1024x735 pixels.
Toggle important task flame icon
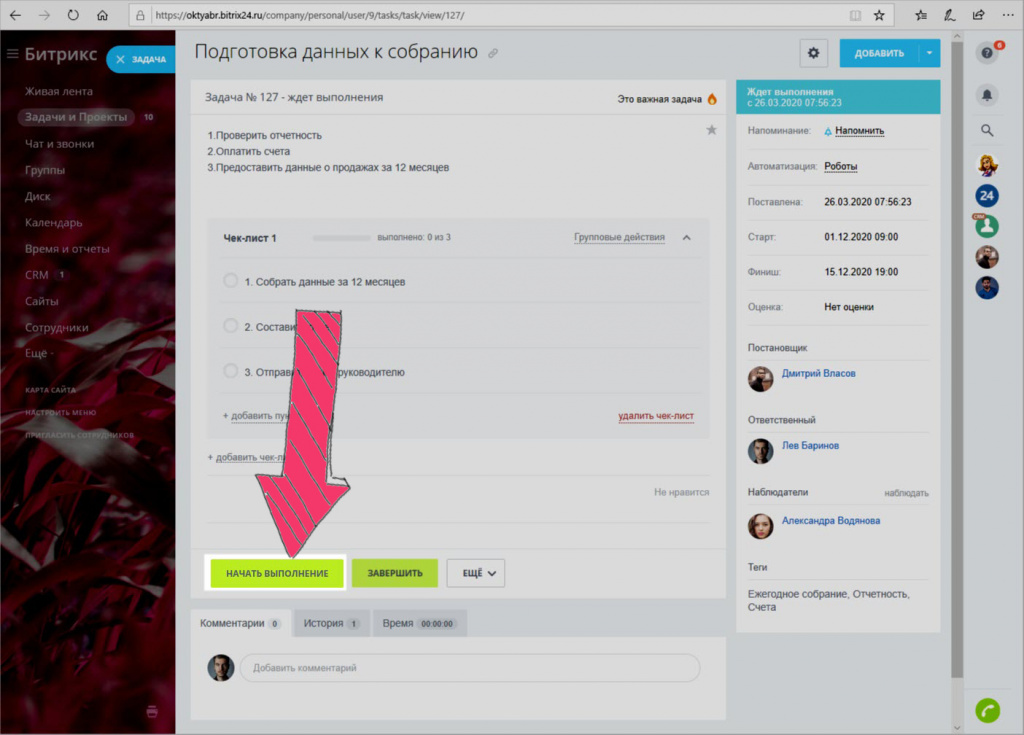point(712,99)
